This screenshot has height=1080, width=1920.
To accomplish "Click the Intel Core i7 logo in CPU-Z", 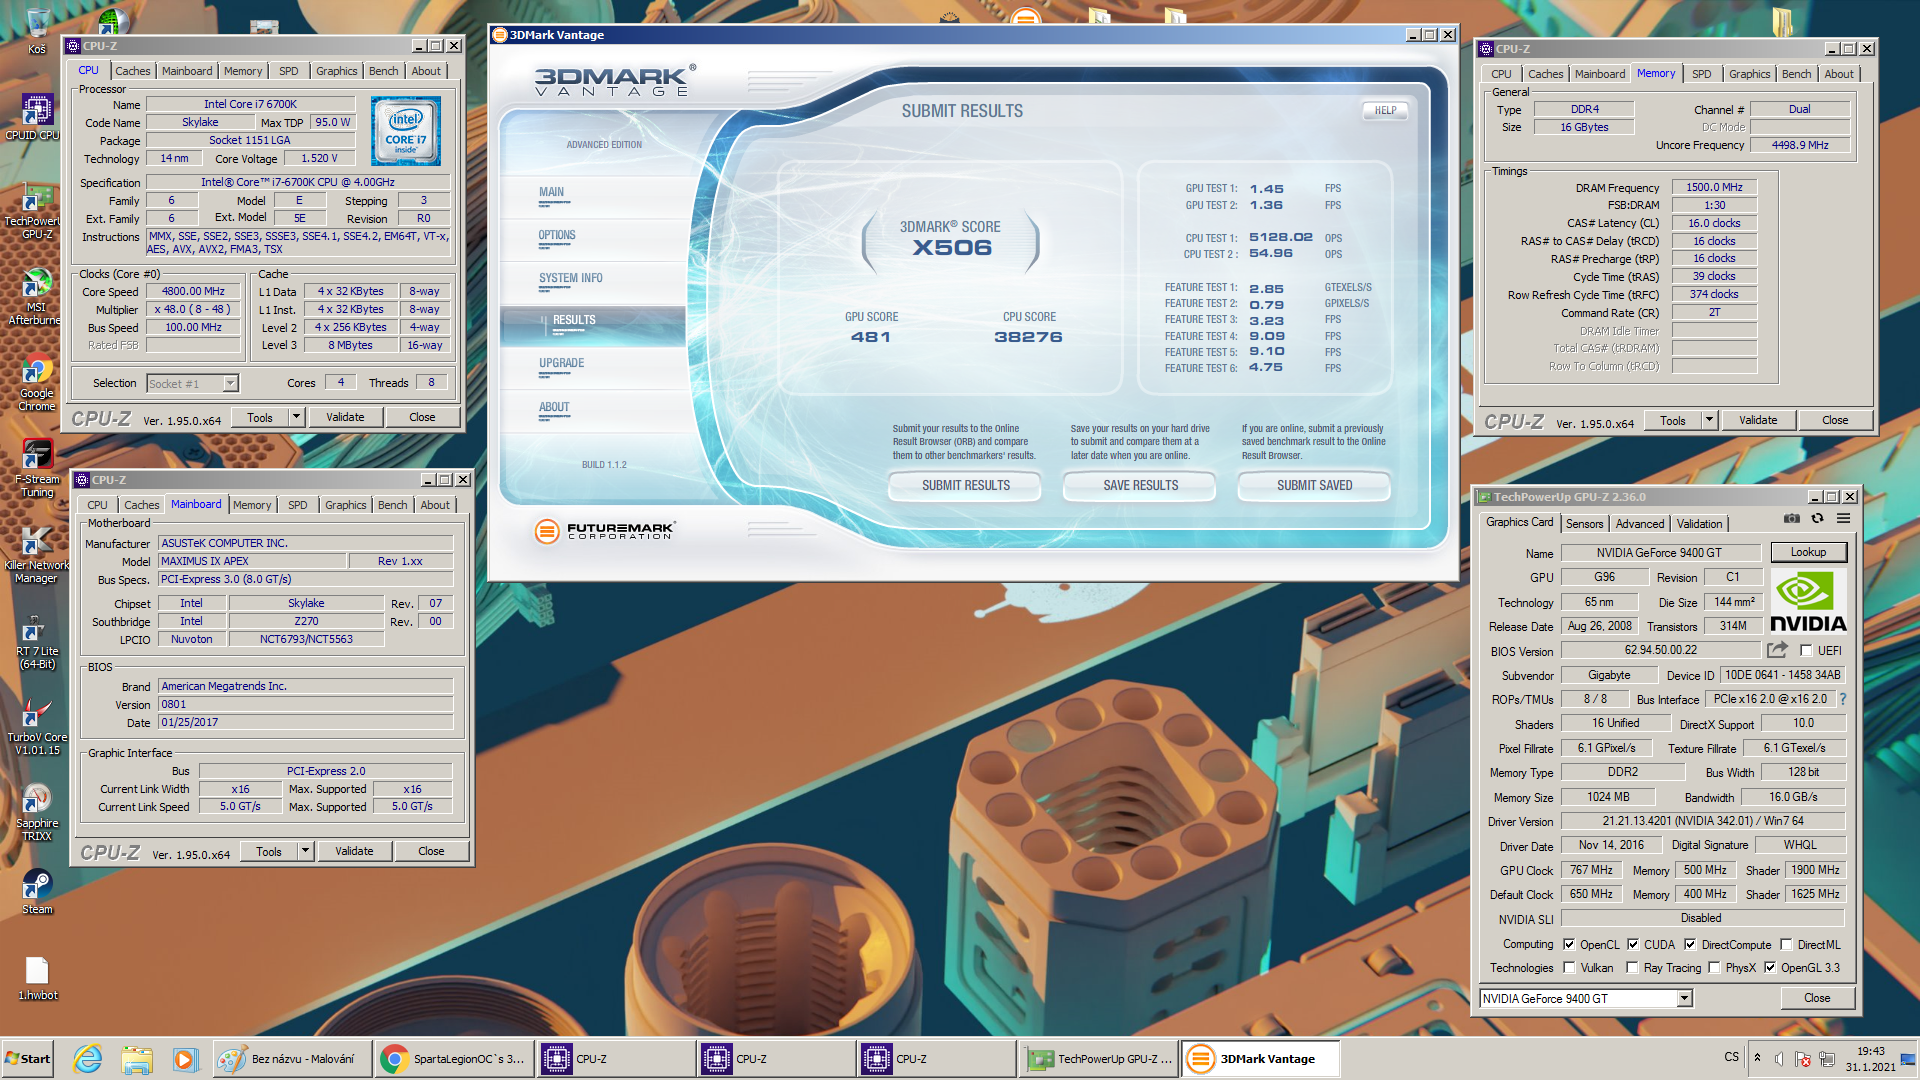I will click(x=406, y=131).
